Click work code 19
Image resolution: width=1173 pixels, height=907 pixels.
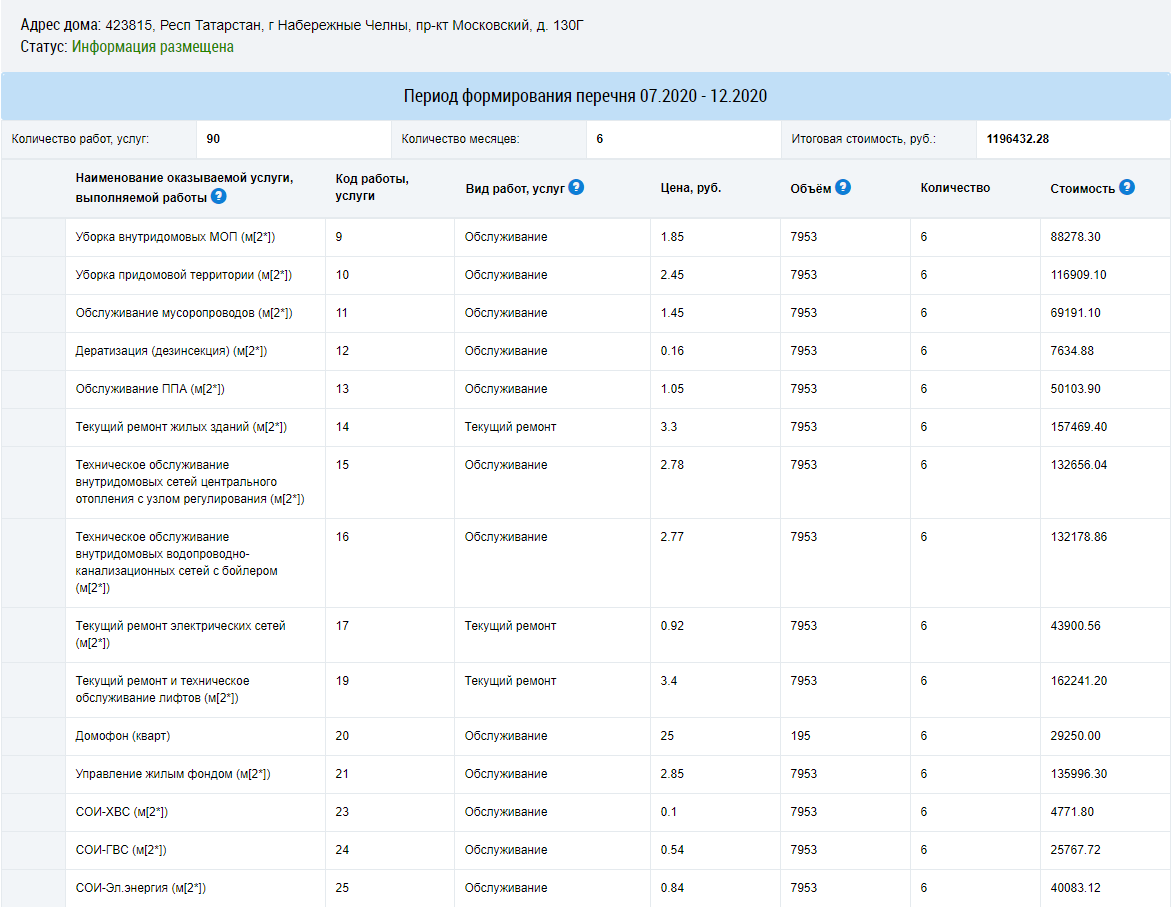[343, 681]
